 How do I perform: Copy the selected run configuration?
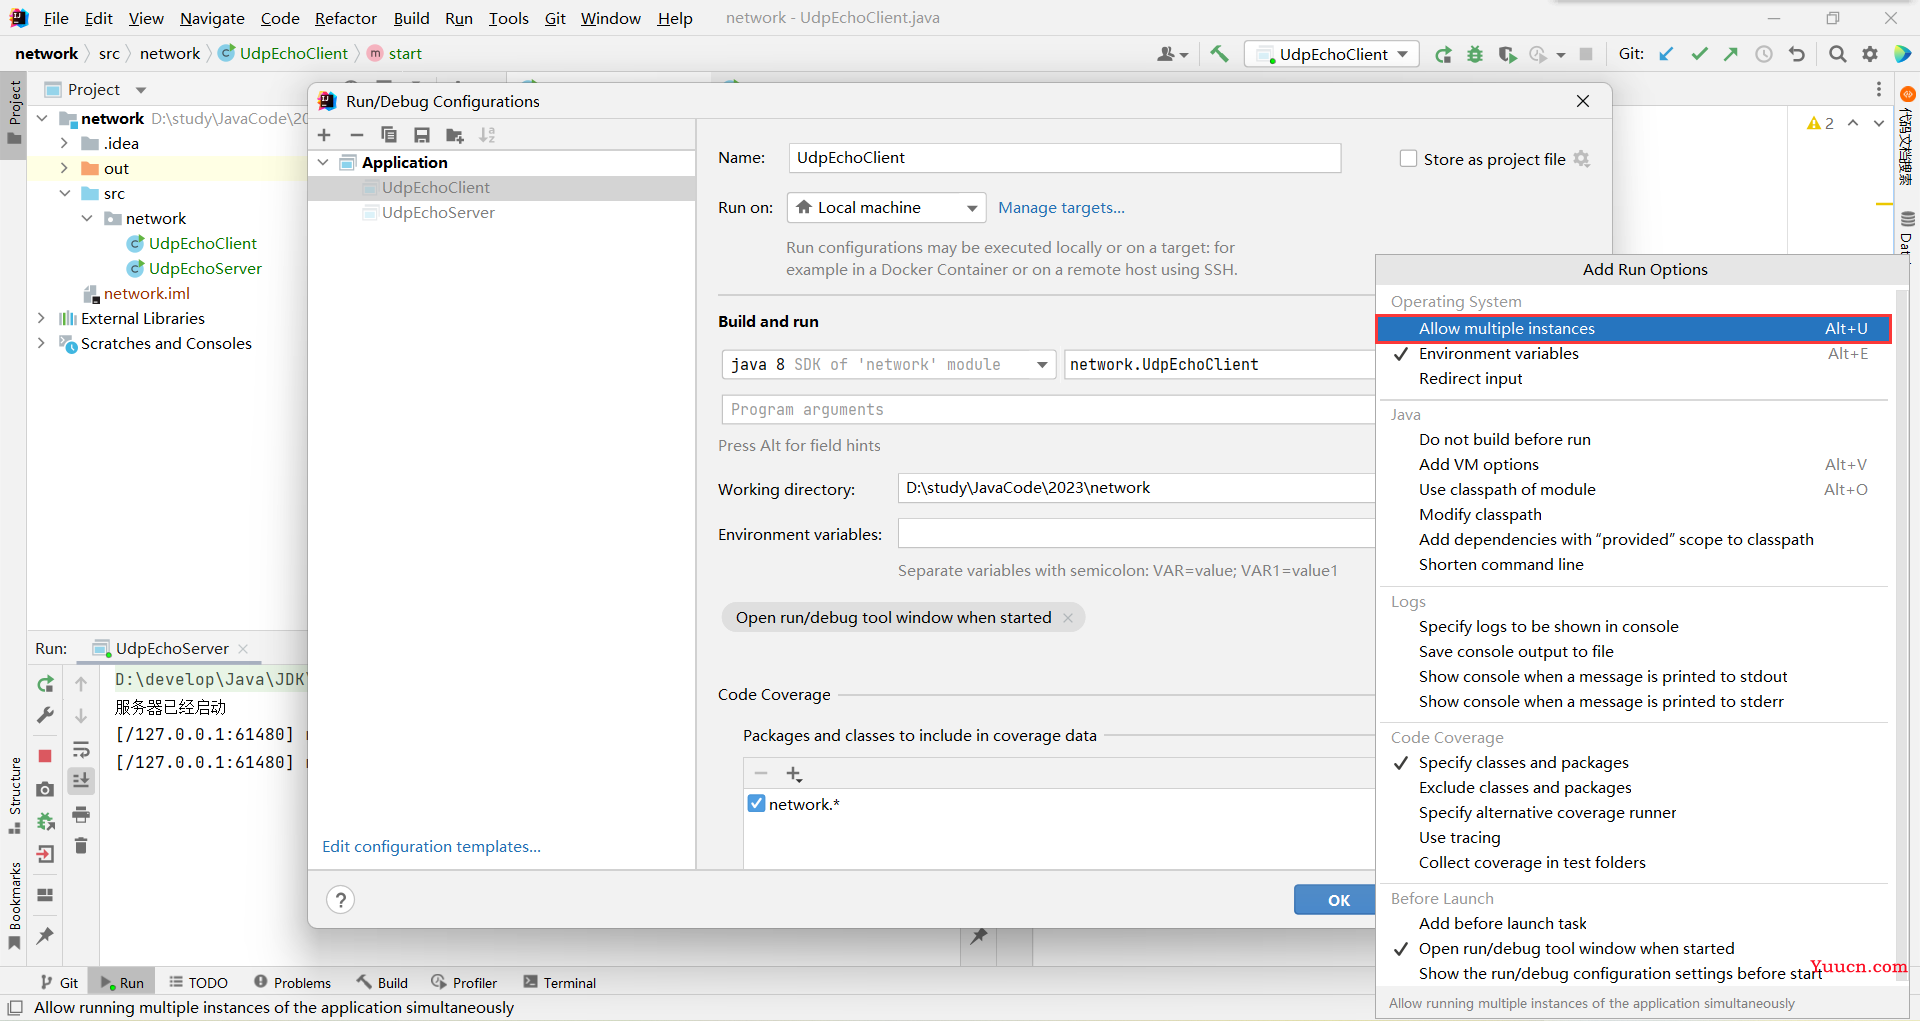(389, 135)
